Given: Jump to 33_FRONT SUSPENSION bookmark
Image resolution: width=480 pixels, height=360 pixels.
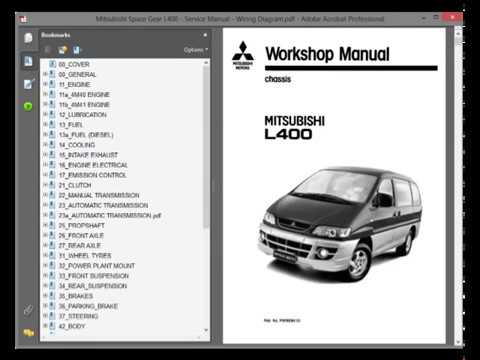Looking at the screenshot, I should click(94, 276).
